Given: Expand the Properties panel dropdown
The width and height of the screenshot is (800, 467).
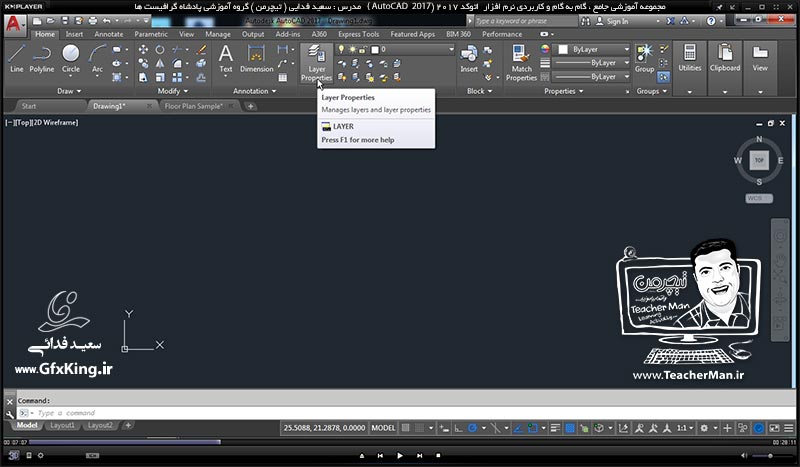Looking at the screenshot, I should click(x=563, y=91).
